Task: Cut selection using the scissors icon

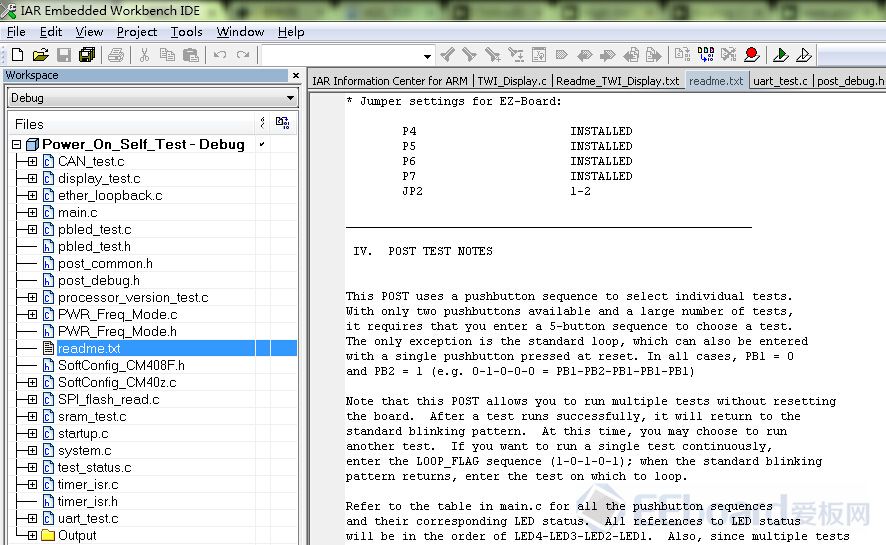Action: pos(144,55)
